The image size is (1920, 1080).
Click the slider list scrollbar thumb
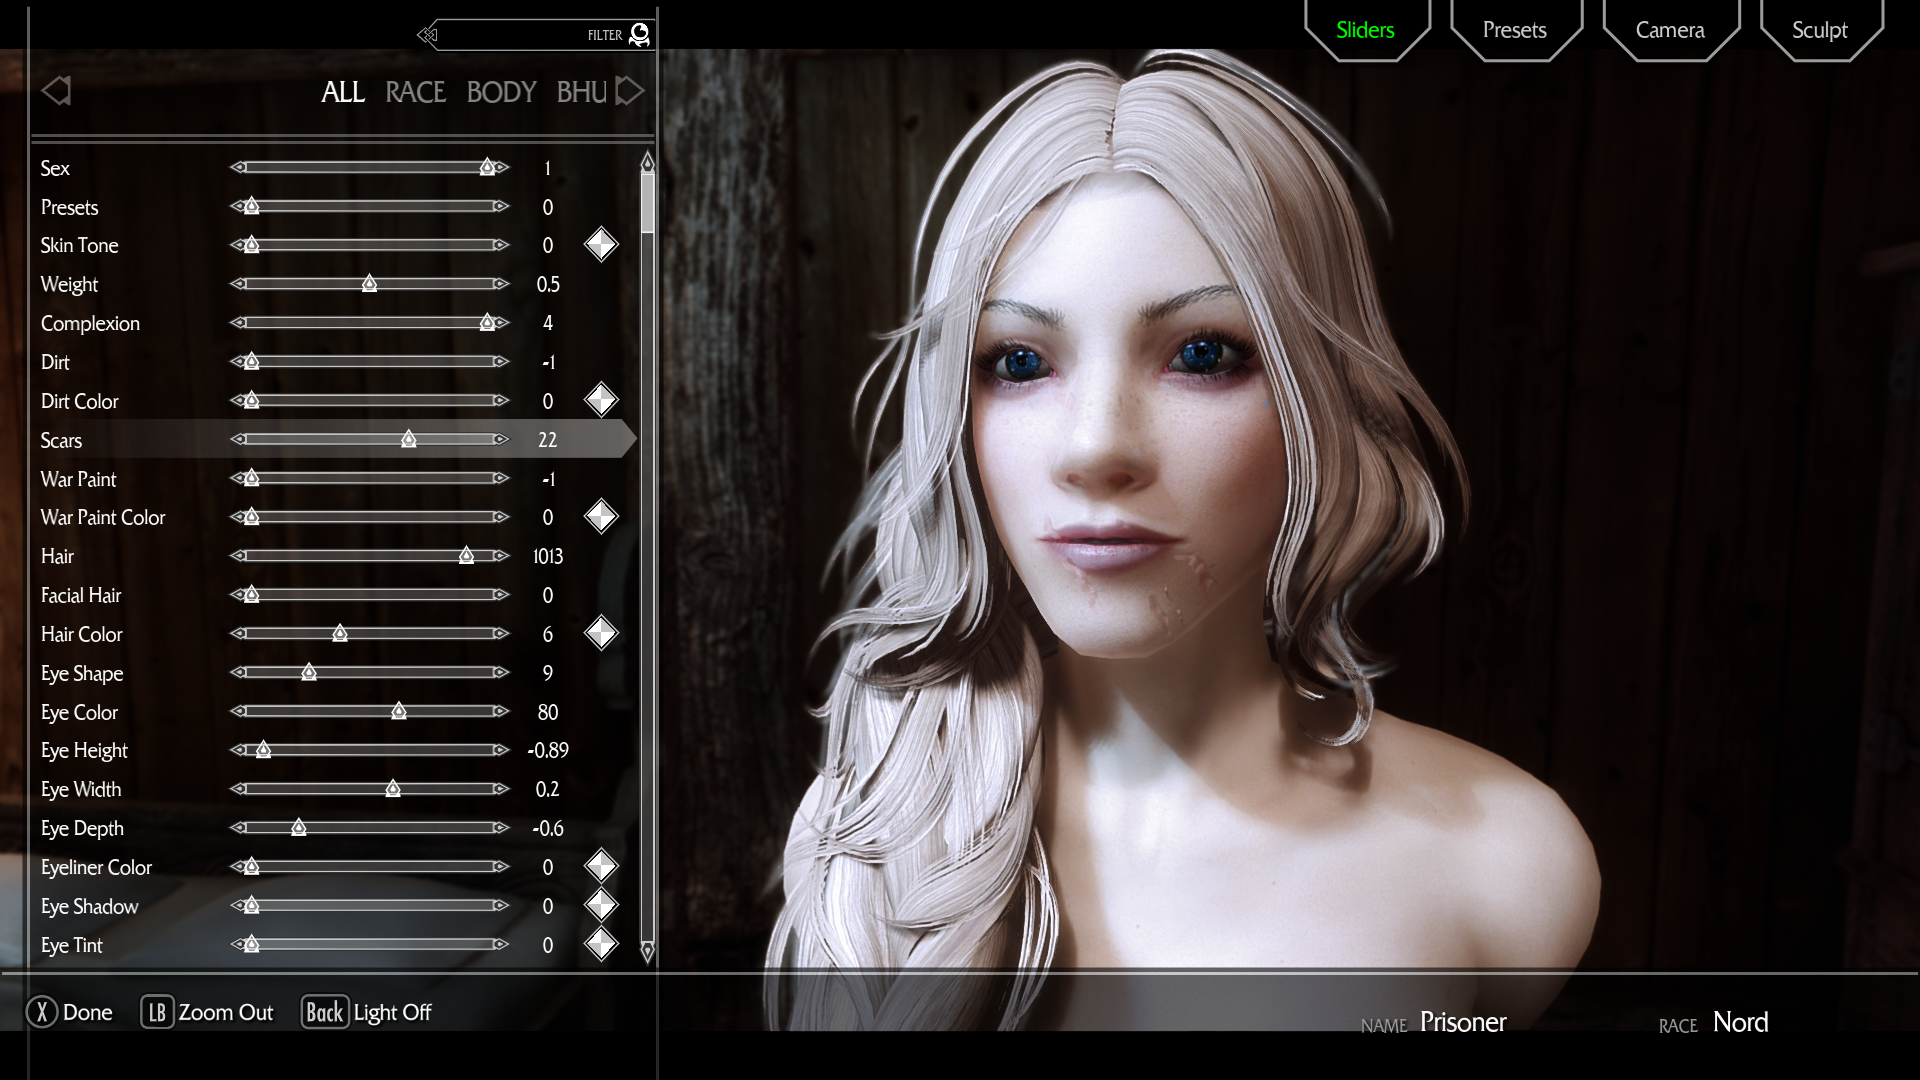click(x=647, y=203)
